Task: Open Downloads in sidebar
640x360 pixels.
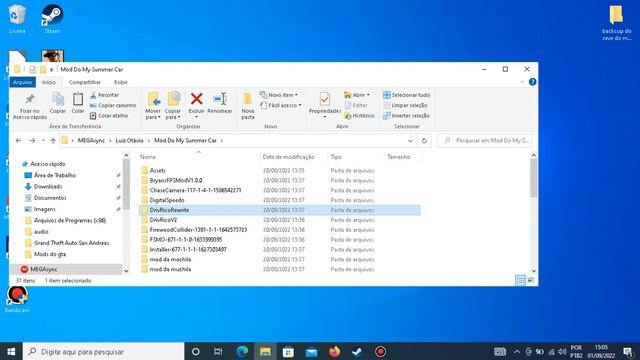Action: (48, 187)
